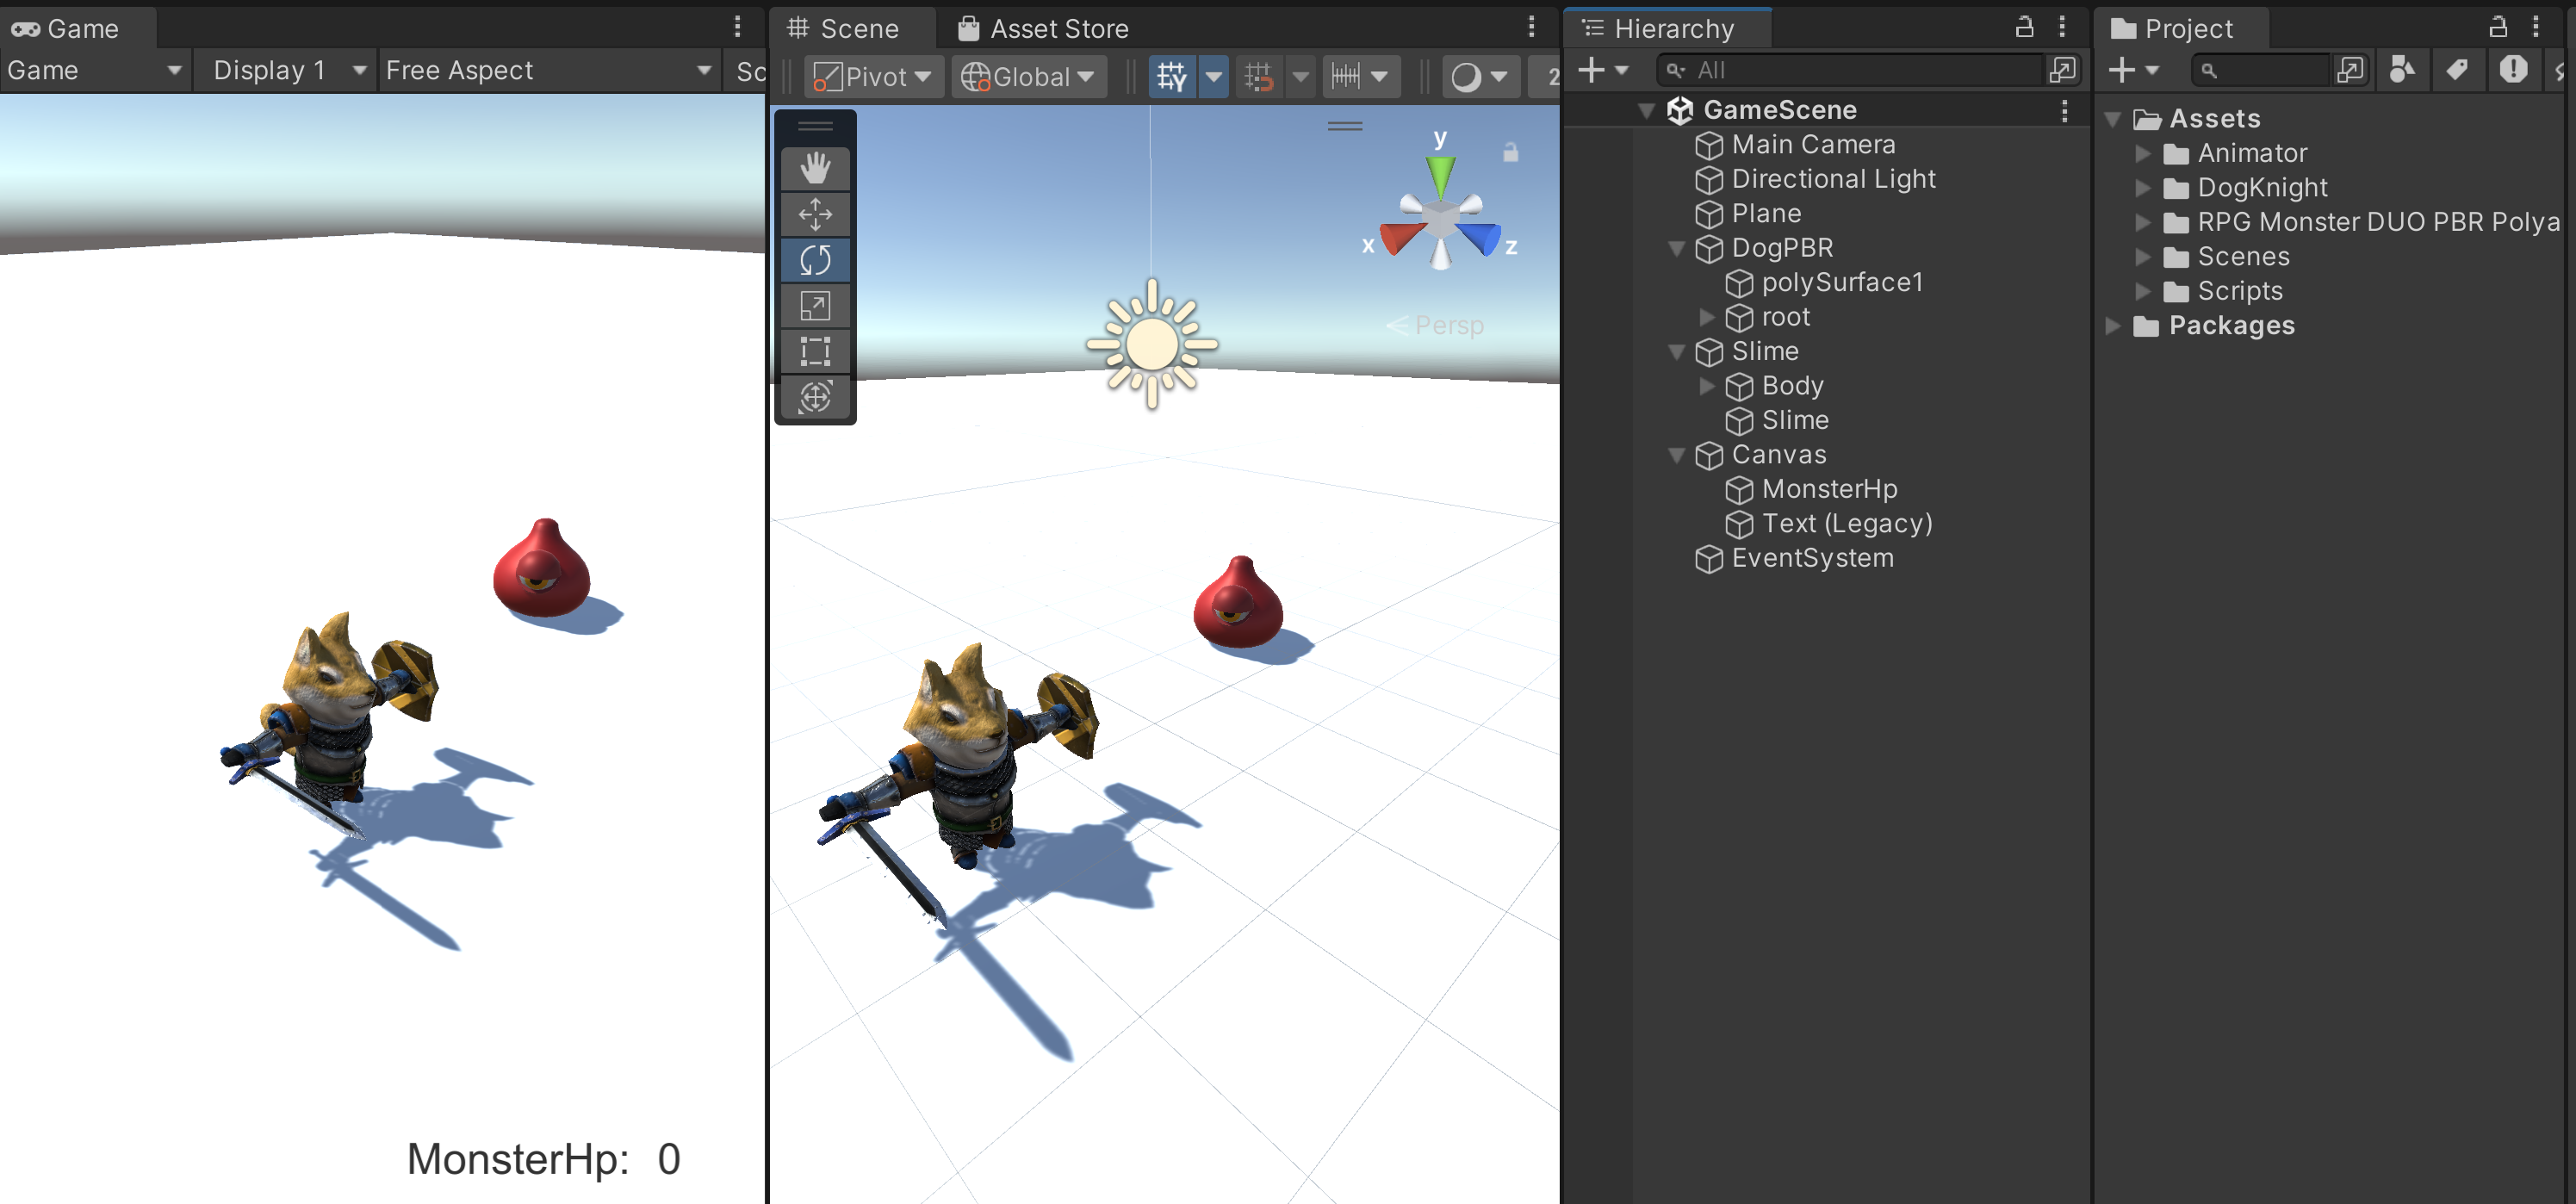2576x1204 pixels.
Task: Click the Directional Light sun gizmo
Action: point(1152,344)
